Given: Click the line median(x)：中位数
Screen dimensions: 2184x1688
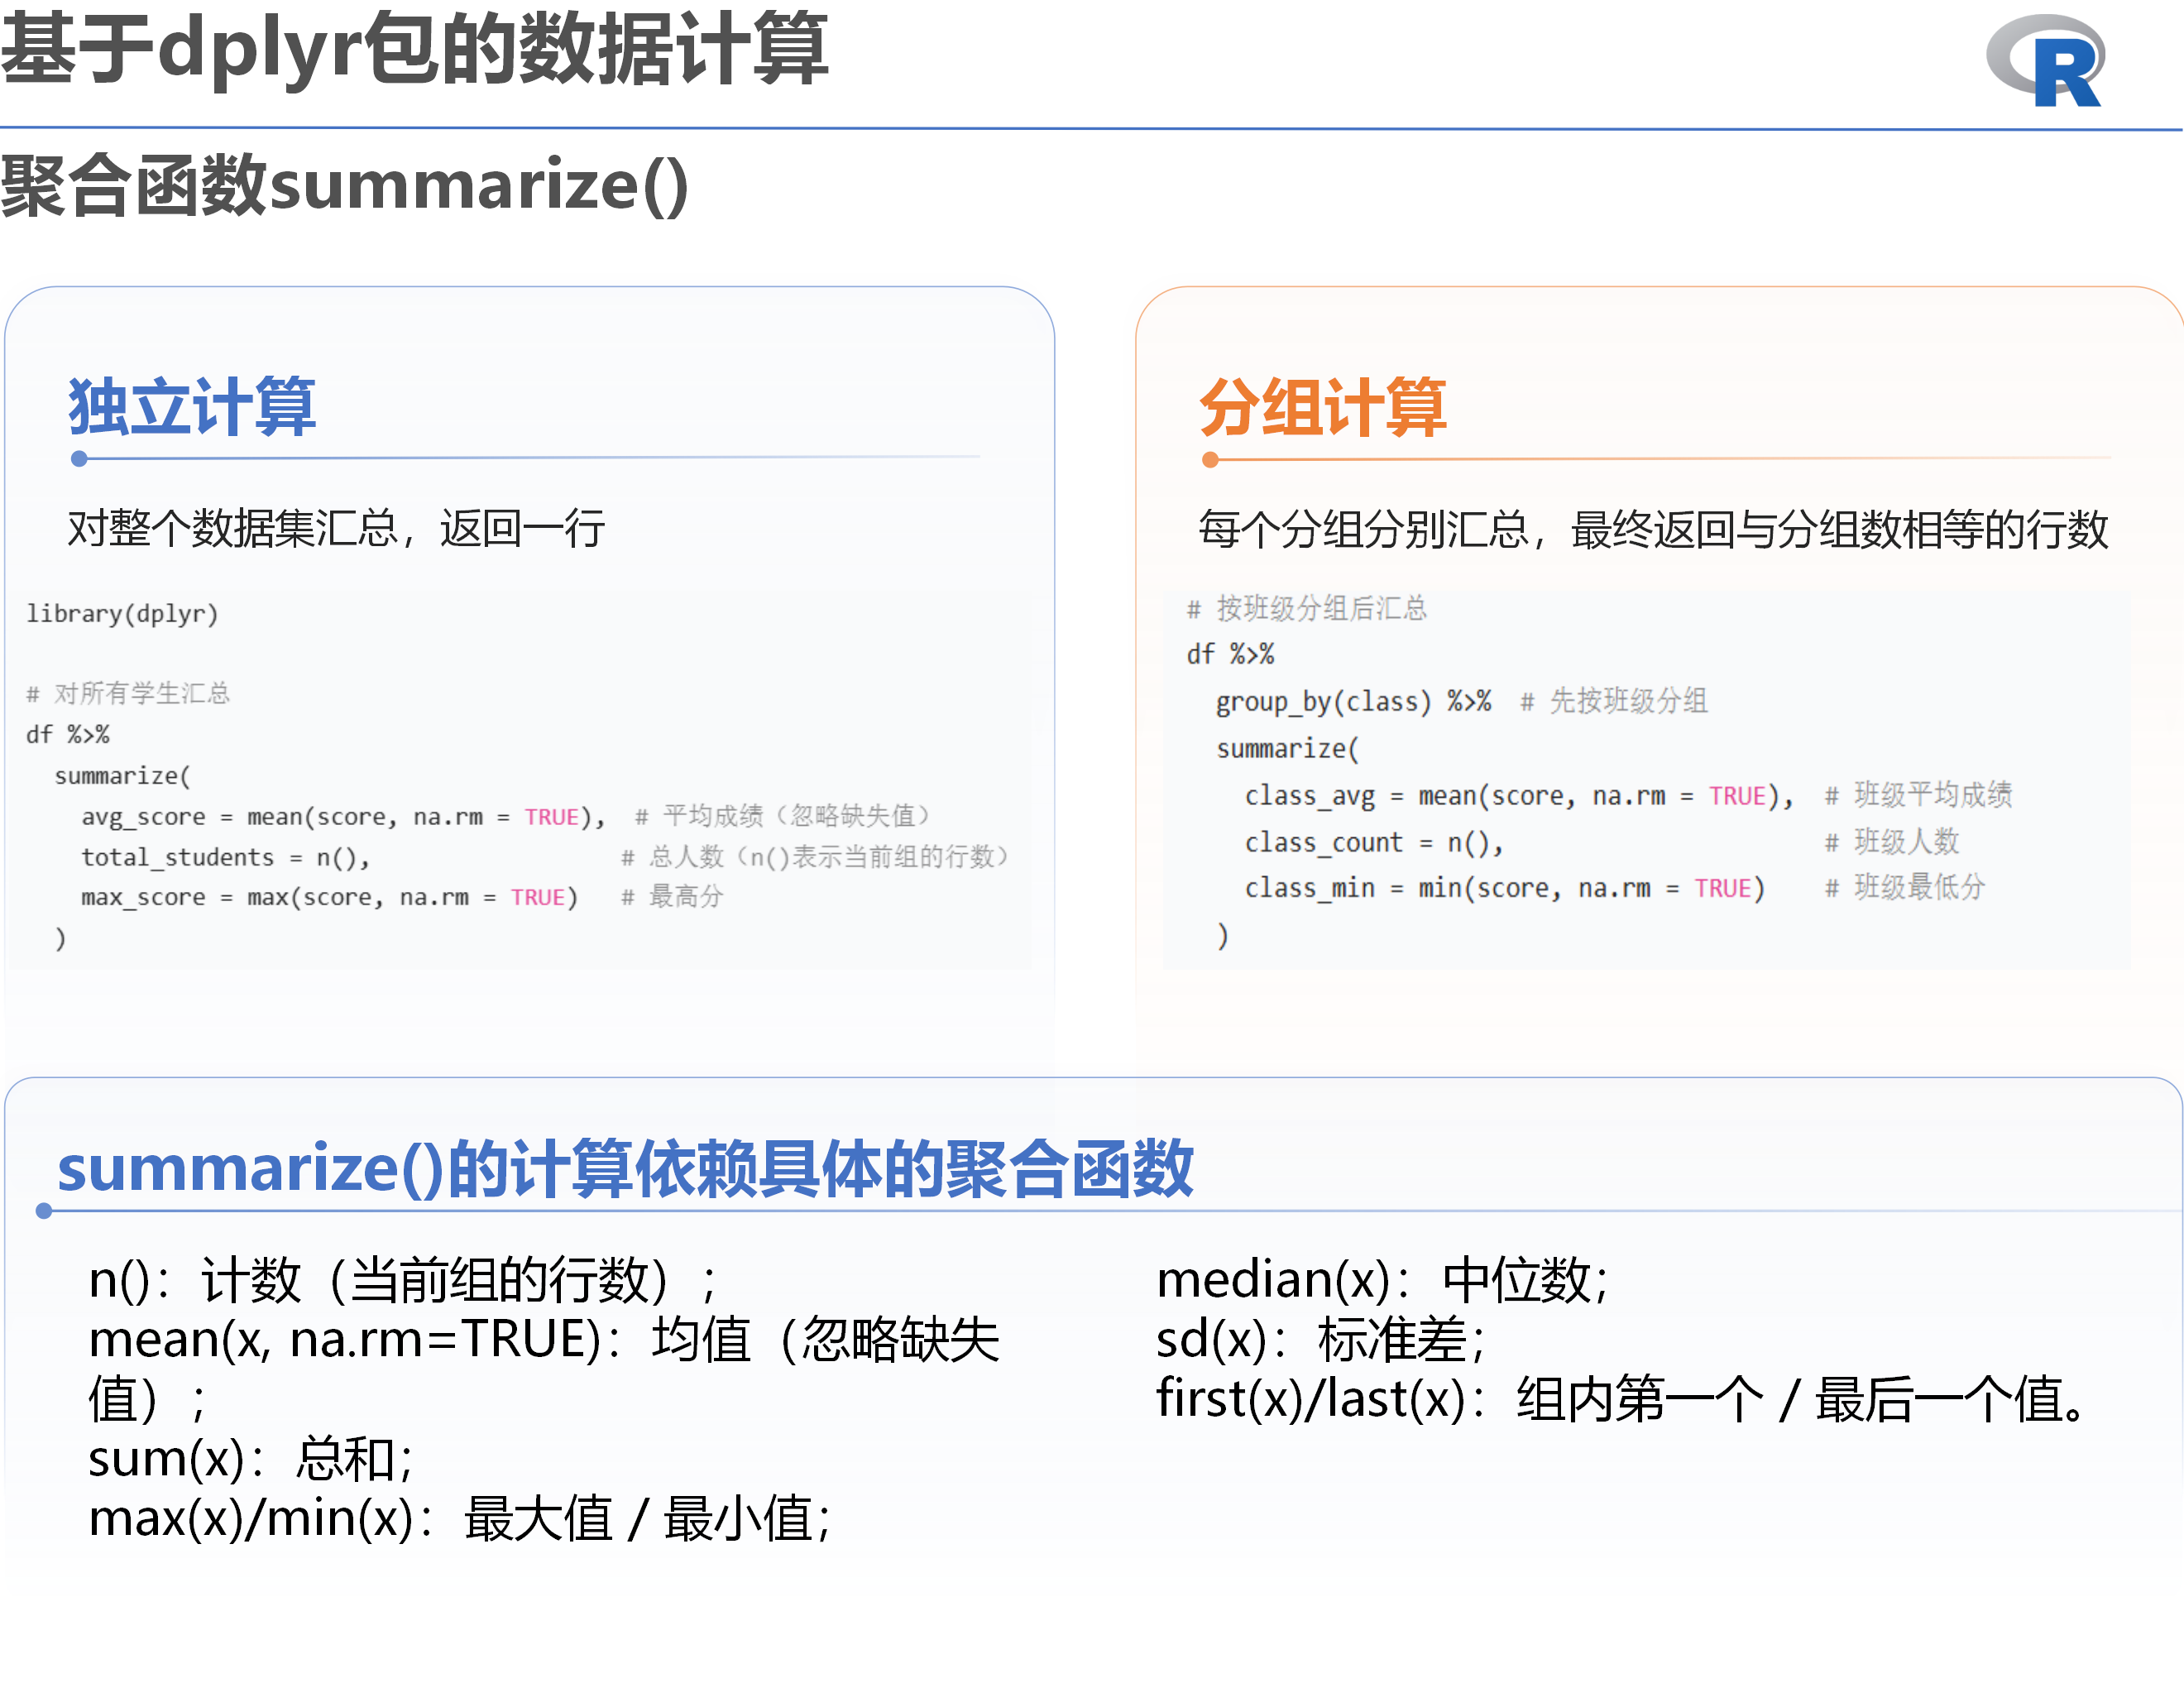Looking at the screenshot, I should (x=1383, y=1280).
